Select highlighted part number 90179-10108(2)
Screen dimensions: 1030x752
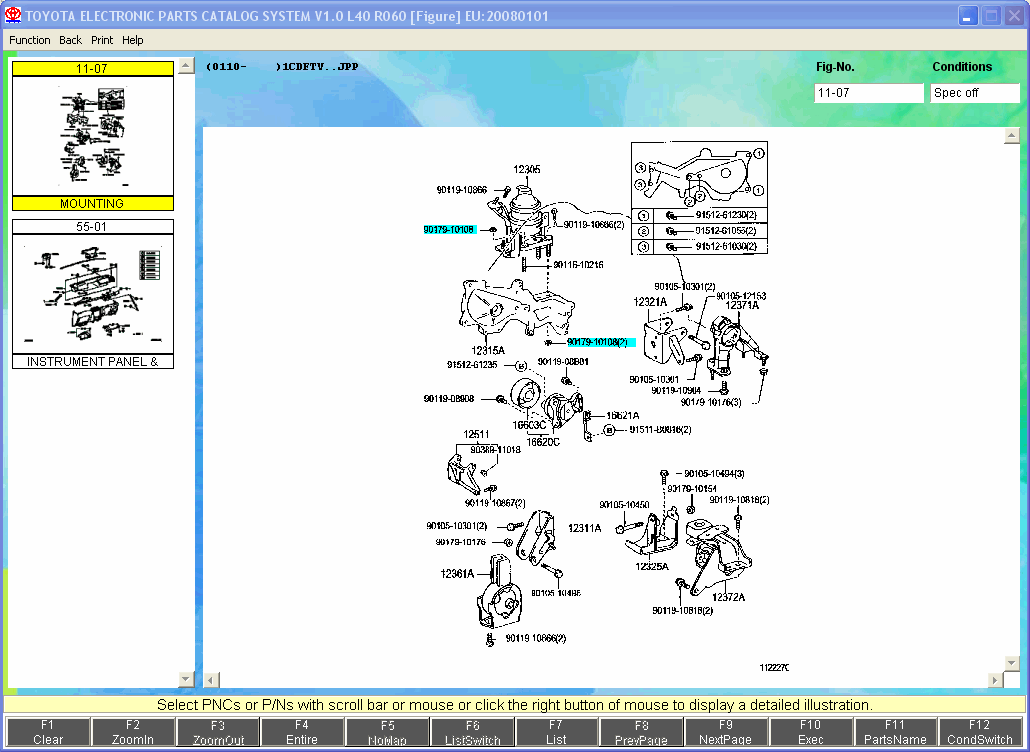click(600, 342)
